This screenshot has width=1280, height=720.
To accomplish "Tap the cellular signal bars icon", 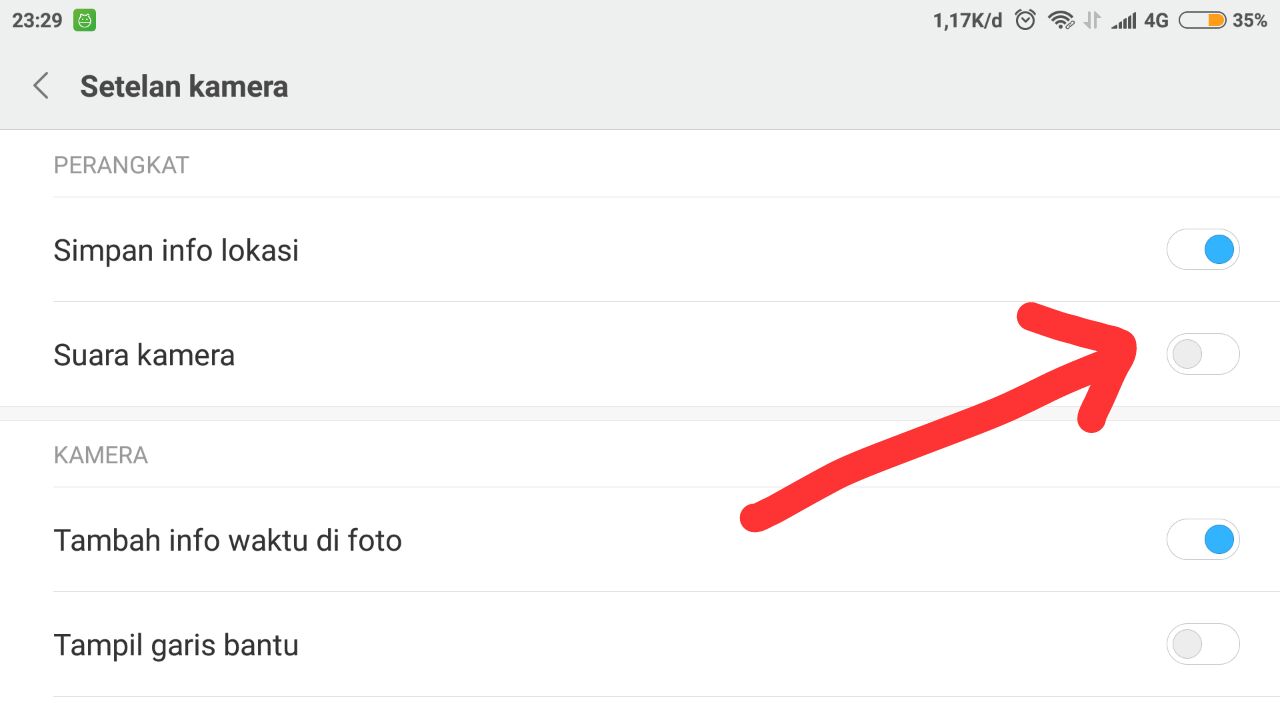I will [x=1124, y=20].
